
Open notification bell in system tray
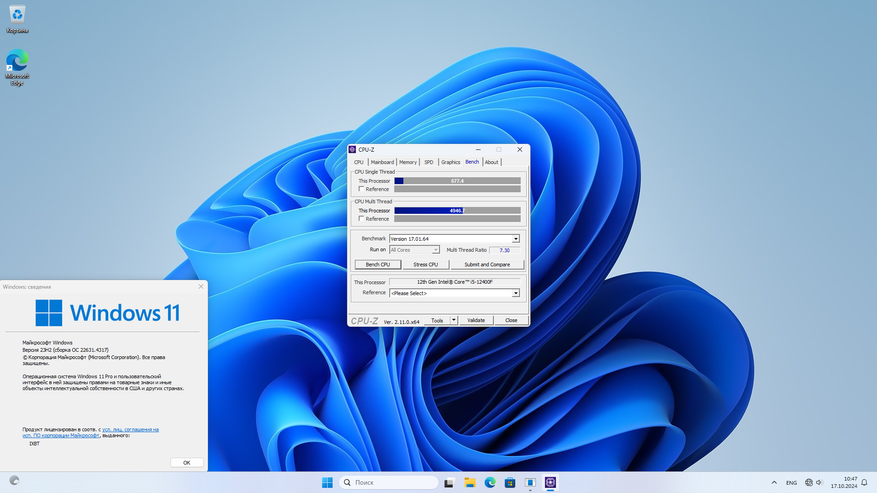tap(864, 482)
